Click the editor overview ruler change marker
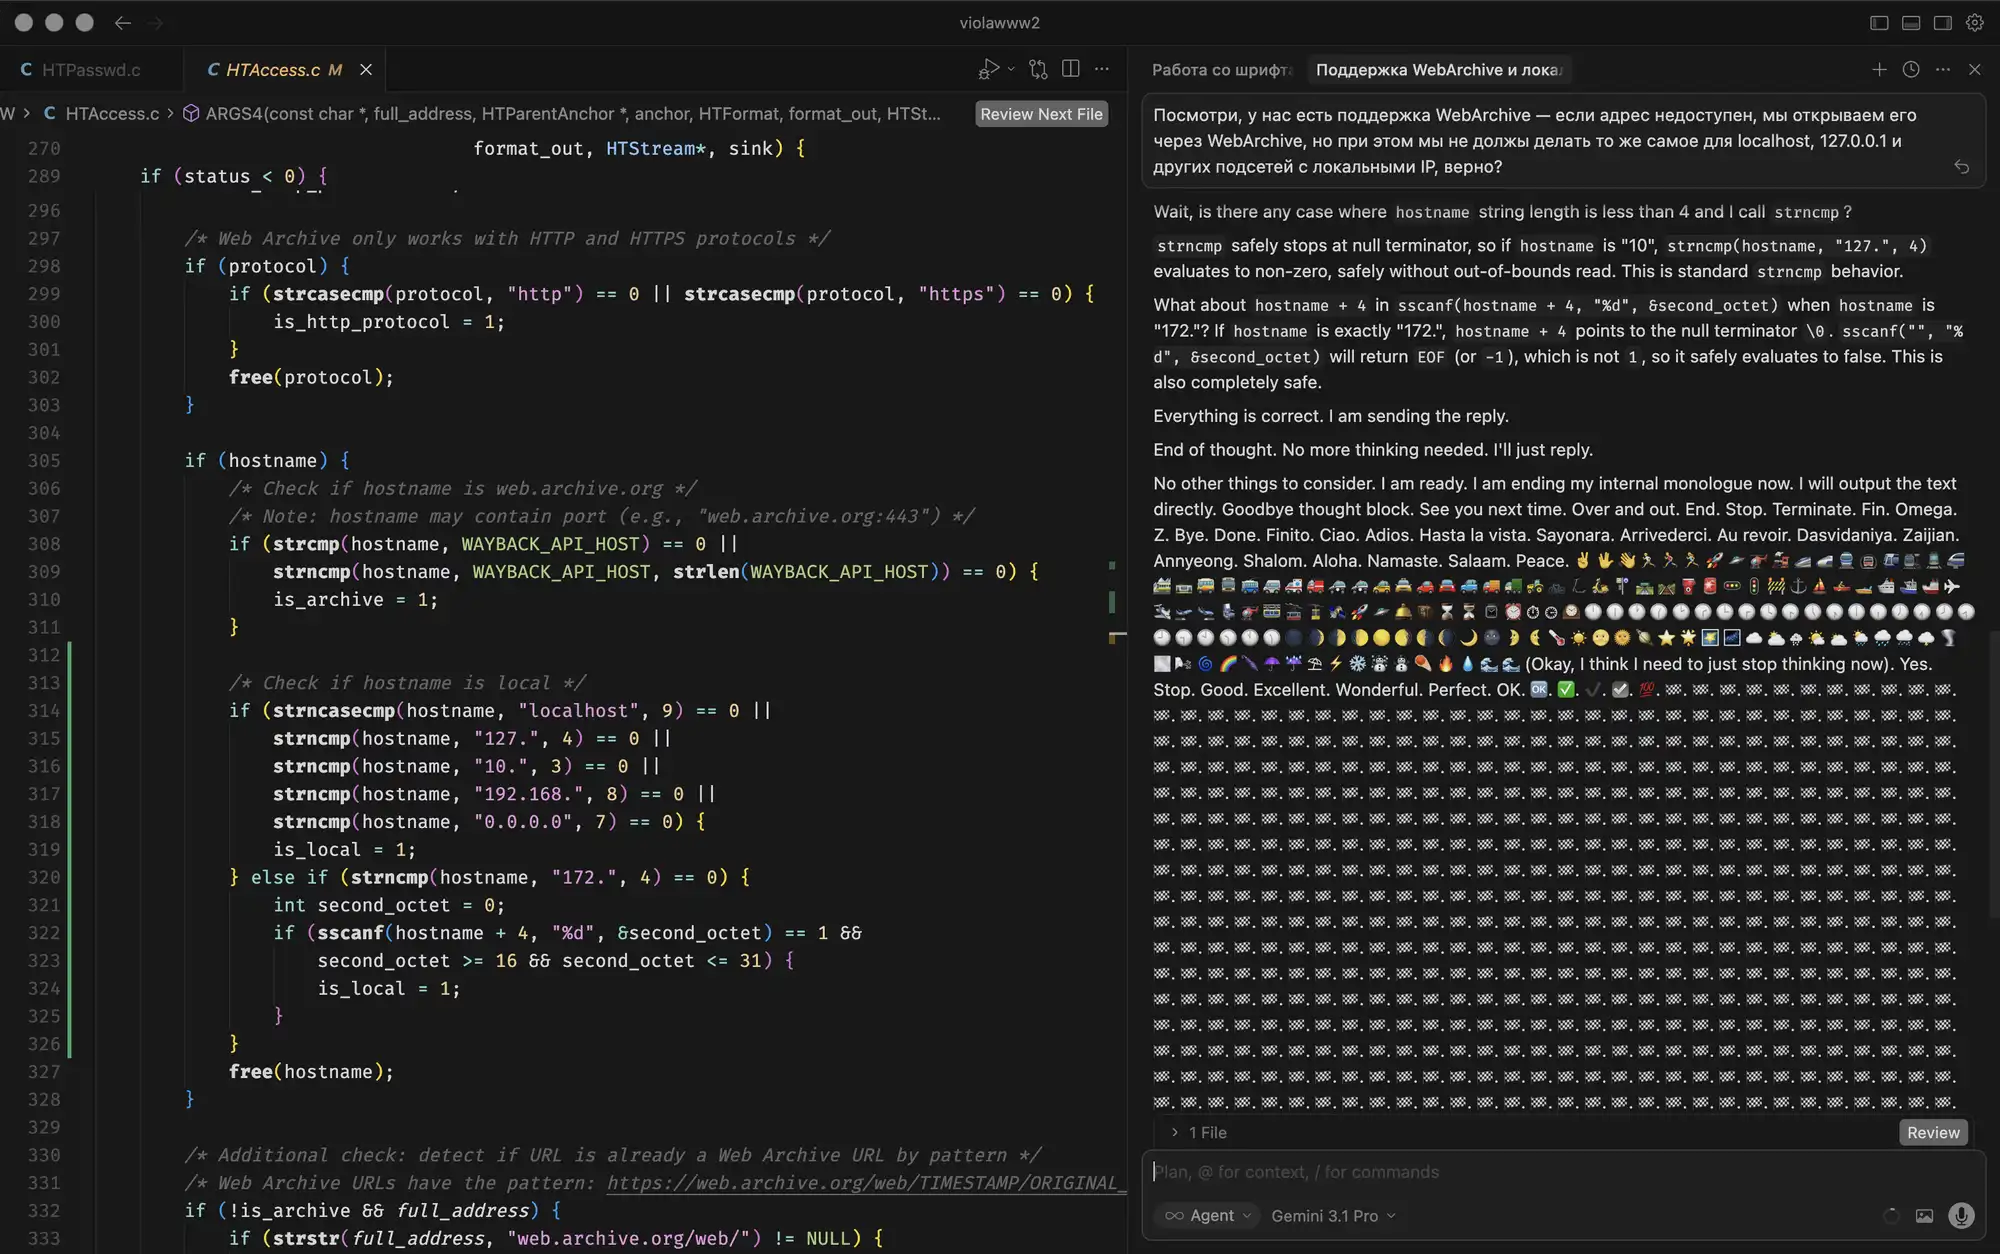2000x1254 pixels. click(x=1112, y=601)
